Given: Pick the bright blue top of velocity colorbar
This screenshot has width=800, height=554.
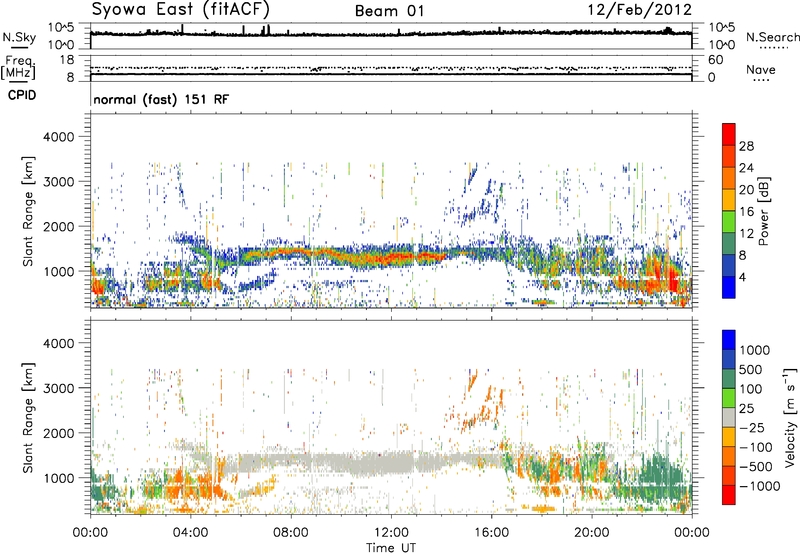Looking at the screenshot, I should coord(729,340).
